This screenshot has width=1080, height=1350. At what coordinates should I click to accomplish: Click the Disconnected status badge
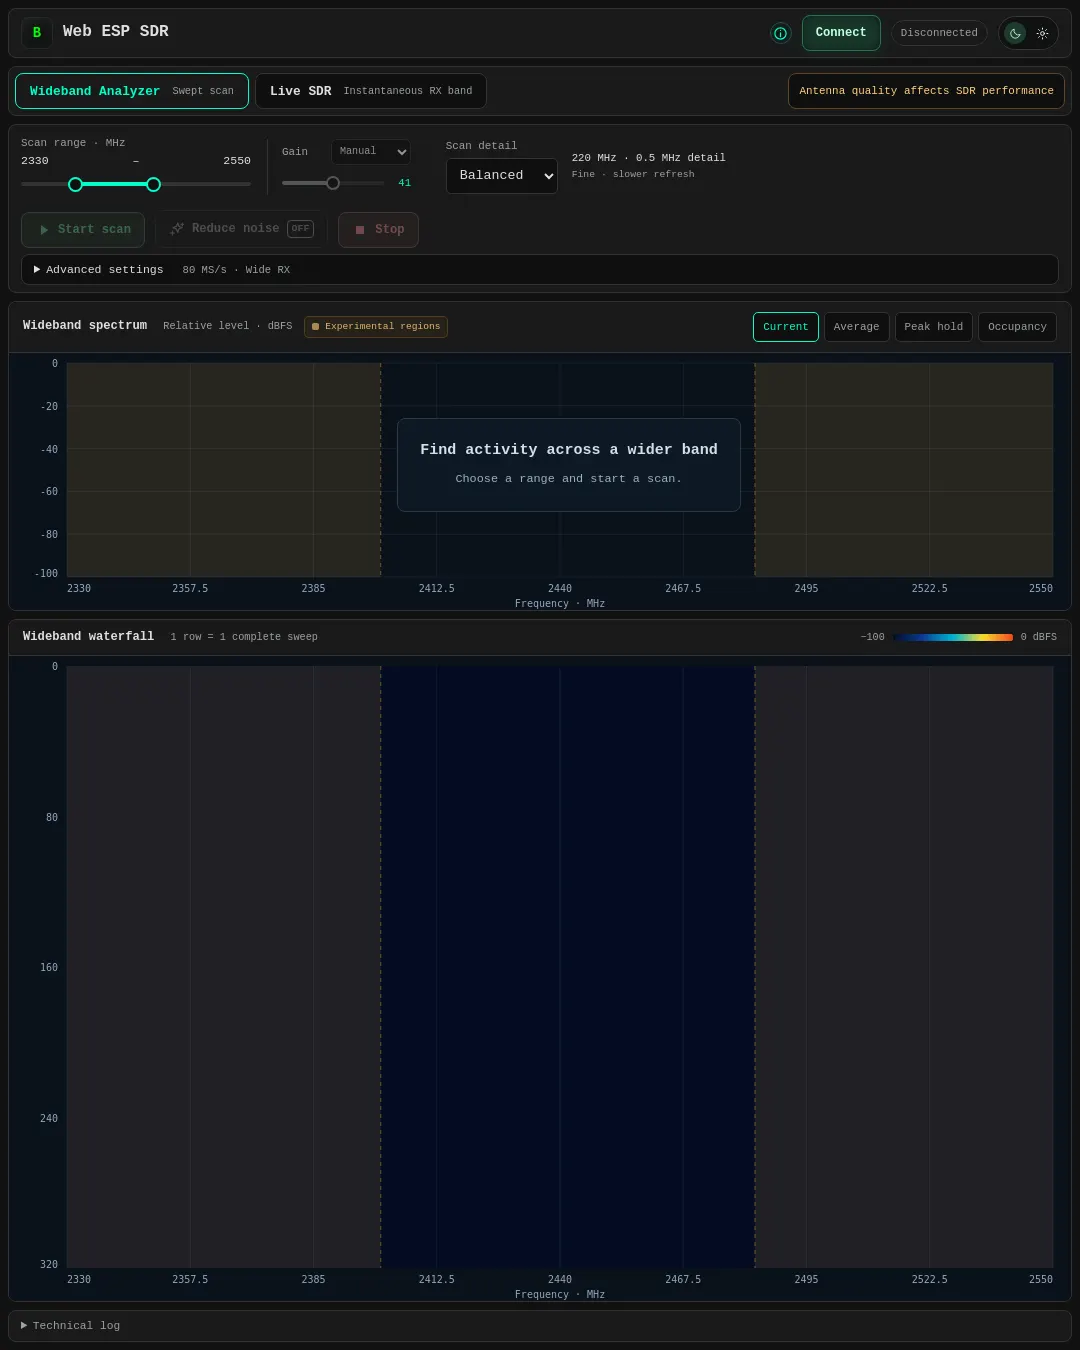coord(939,33)
